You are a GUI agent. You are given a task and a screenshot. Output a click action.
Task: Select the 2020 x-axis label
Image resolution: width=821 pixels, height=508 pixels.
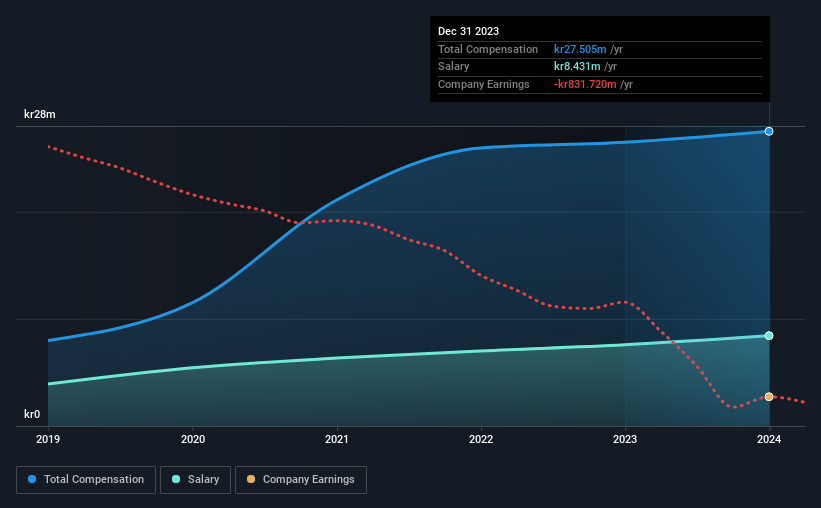[193, 439]
